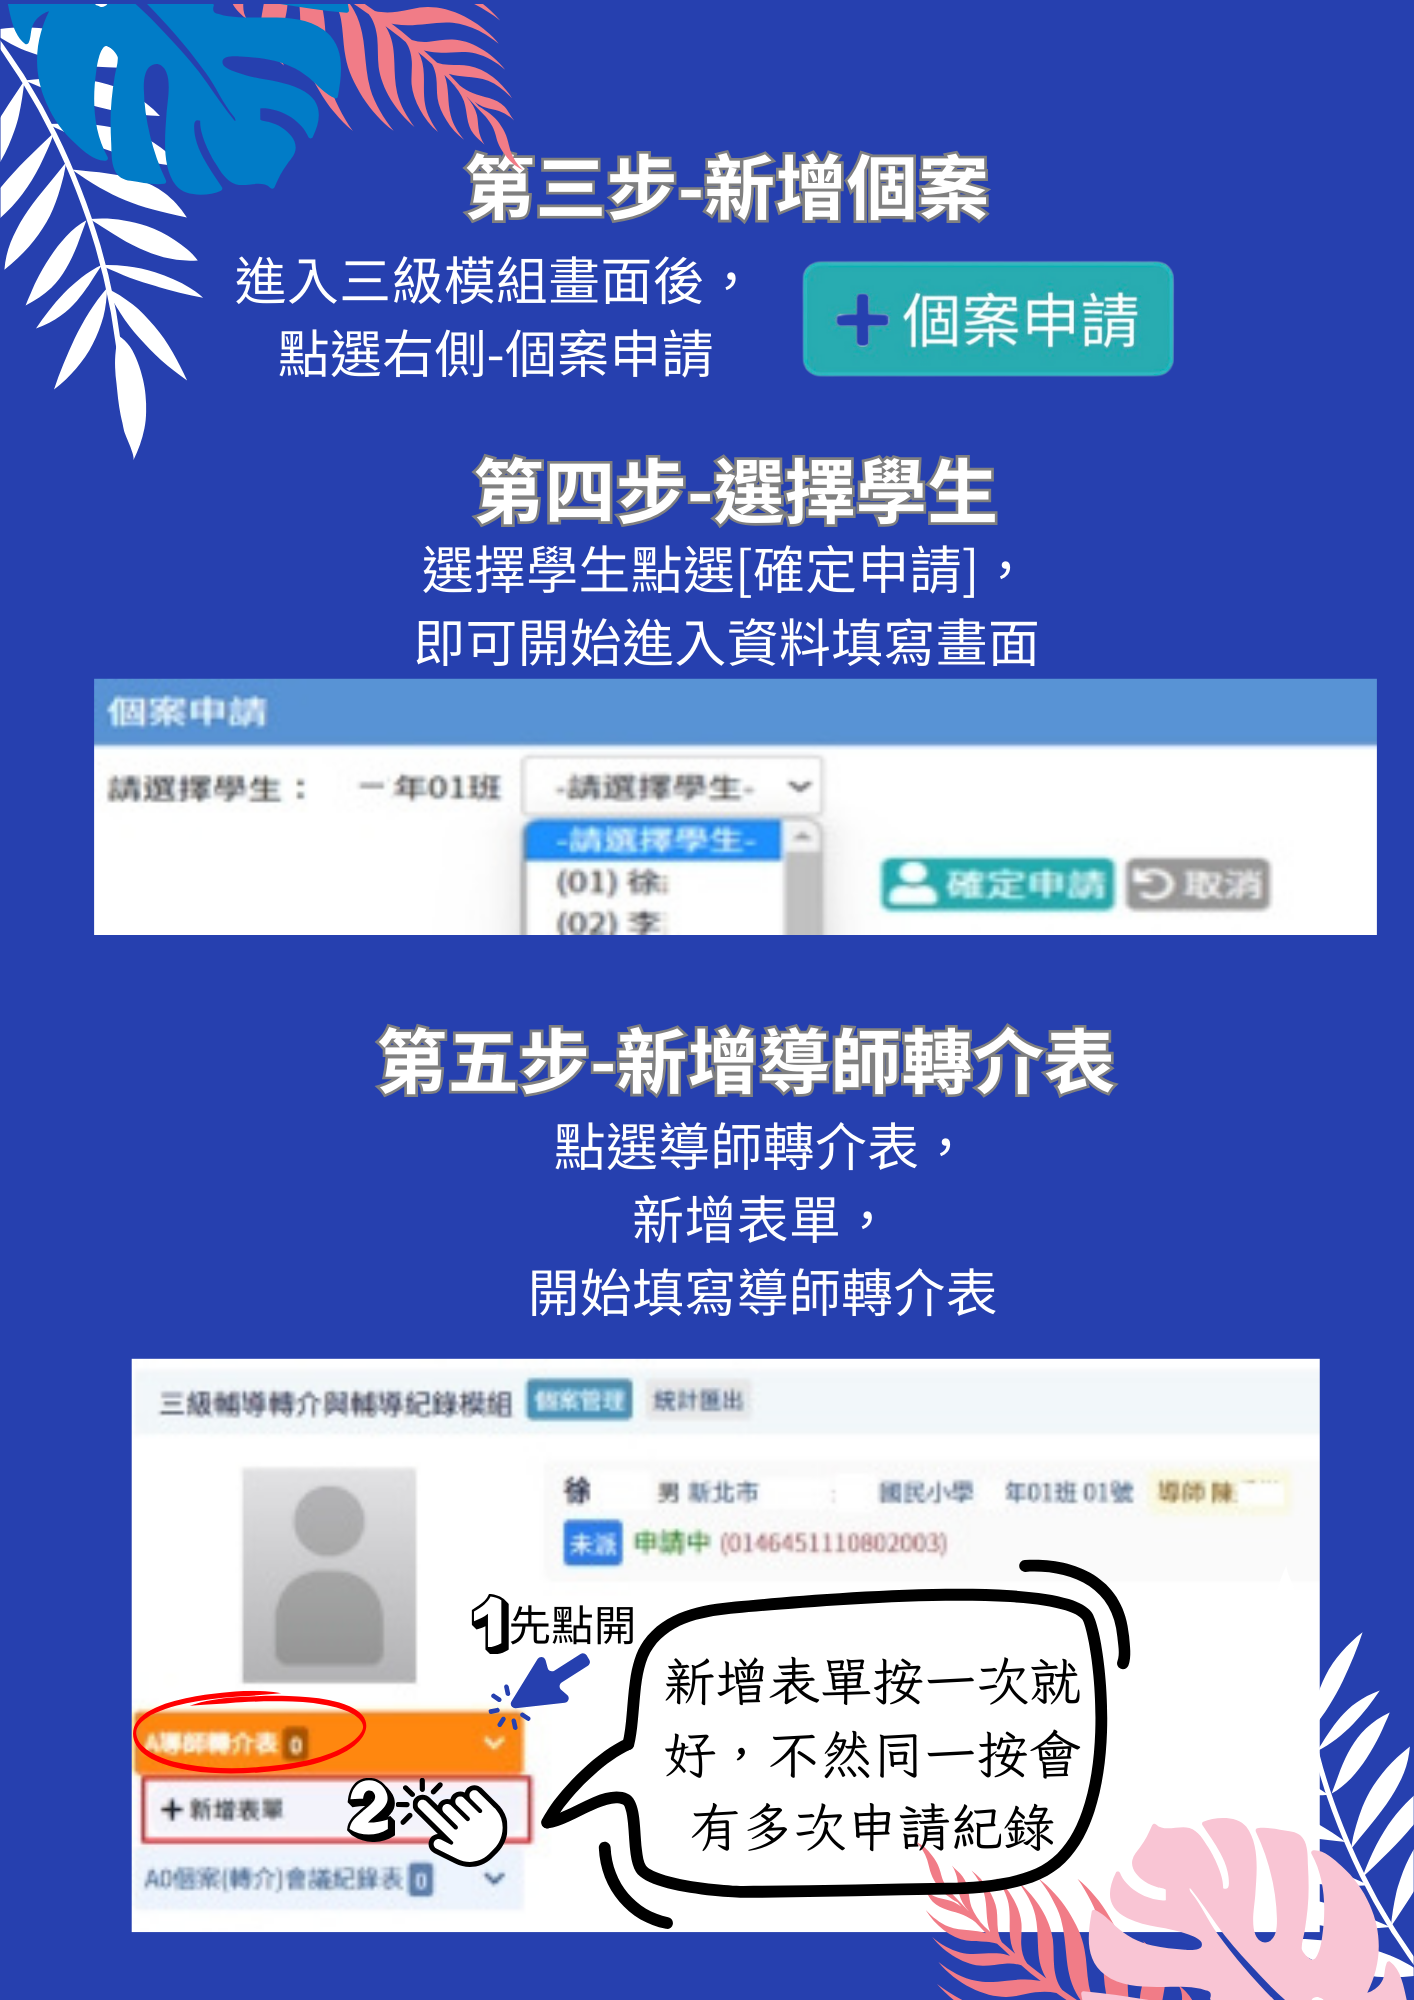This screenshot has width=1414, height=2000.
Task: Click the 個案申請 plus button
Action: pyautogui.click(x=987, y=319)
